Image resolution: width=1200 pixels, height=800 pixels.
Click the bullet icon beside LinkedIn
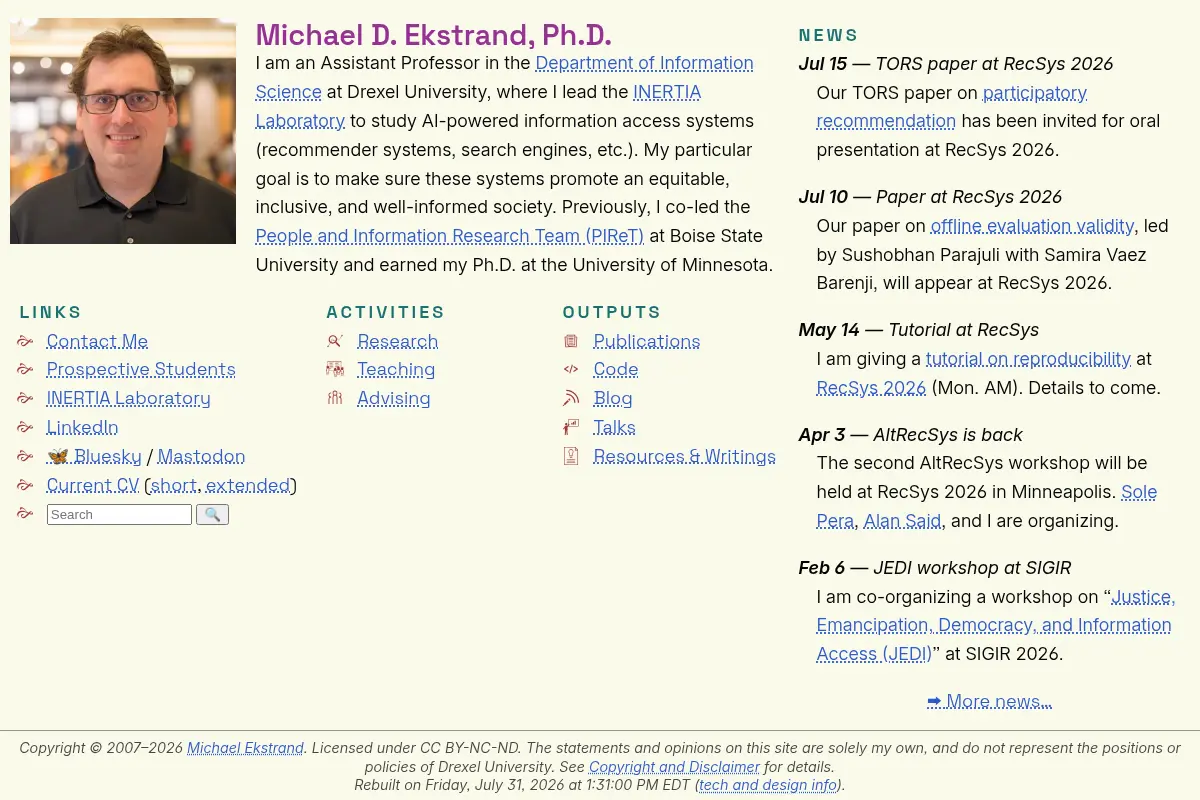tap(25, 427)
